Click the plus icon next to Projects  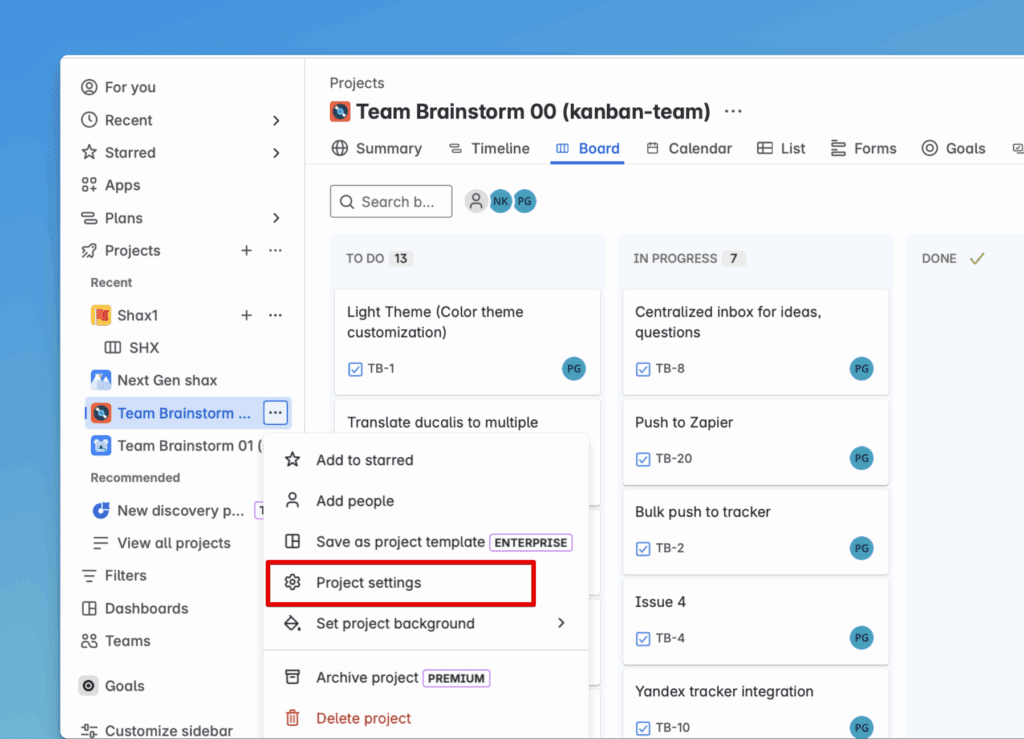pos(246,251)
